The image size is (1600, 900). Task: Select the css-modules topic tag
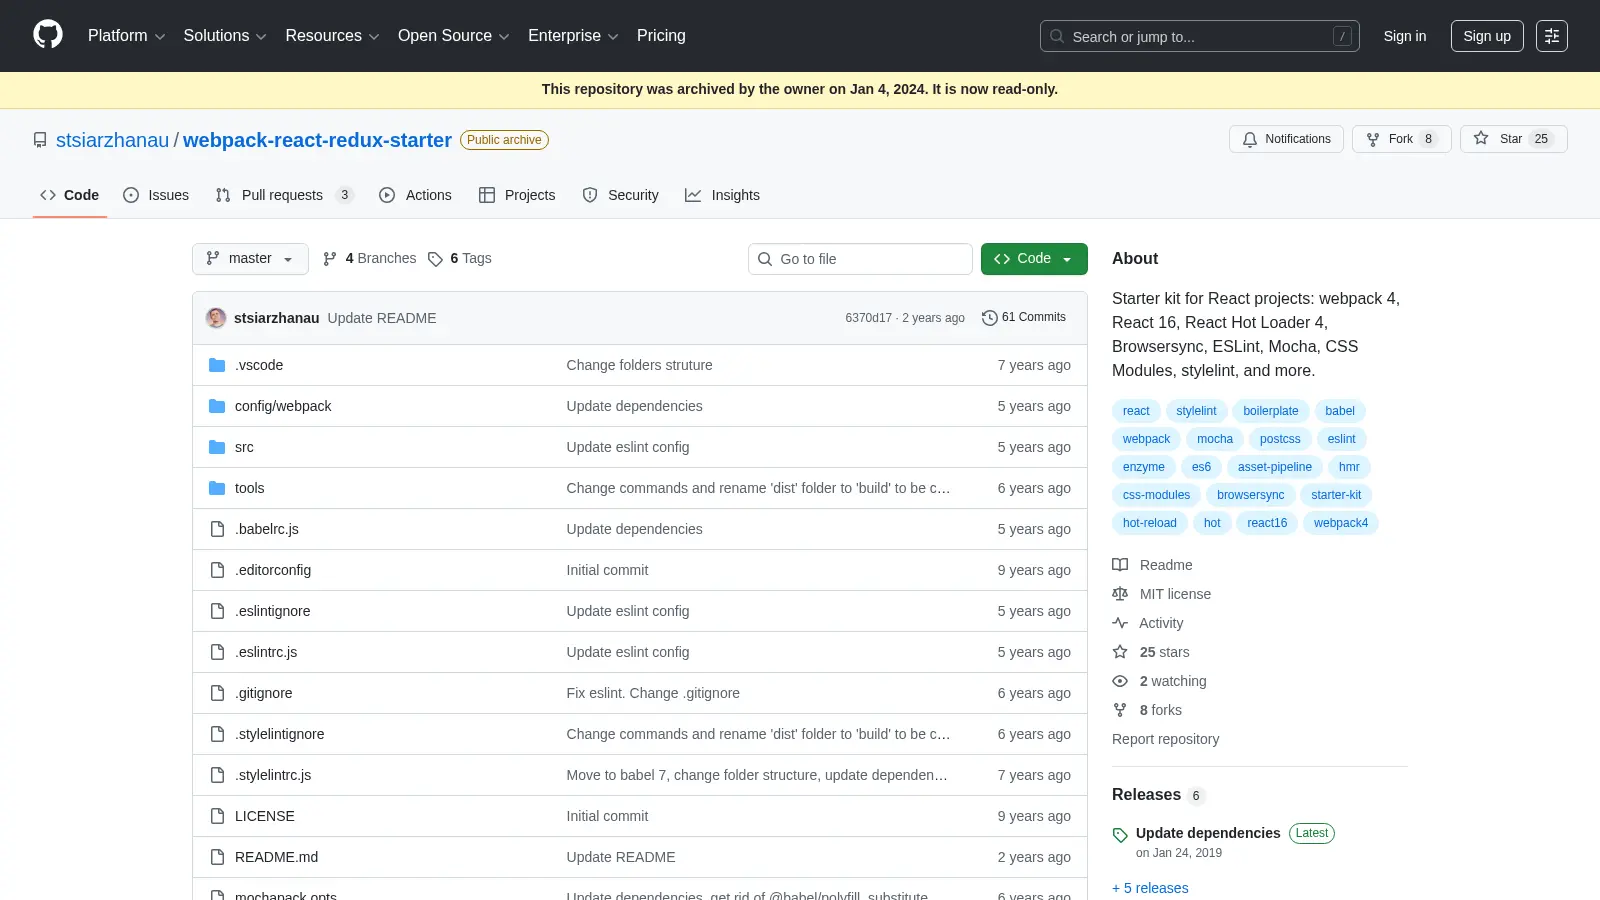pos(1156,495)
